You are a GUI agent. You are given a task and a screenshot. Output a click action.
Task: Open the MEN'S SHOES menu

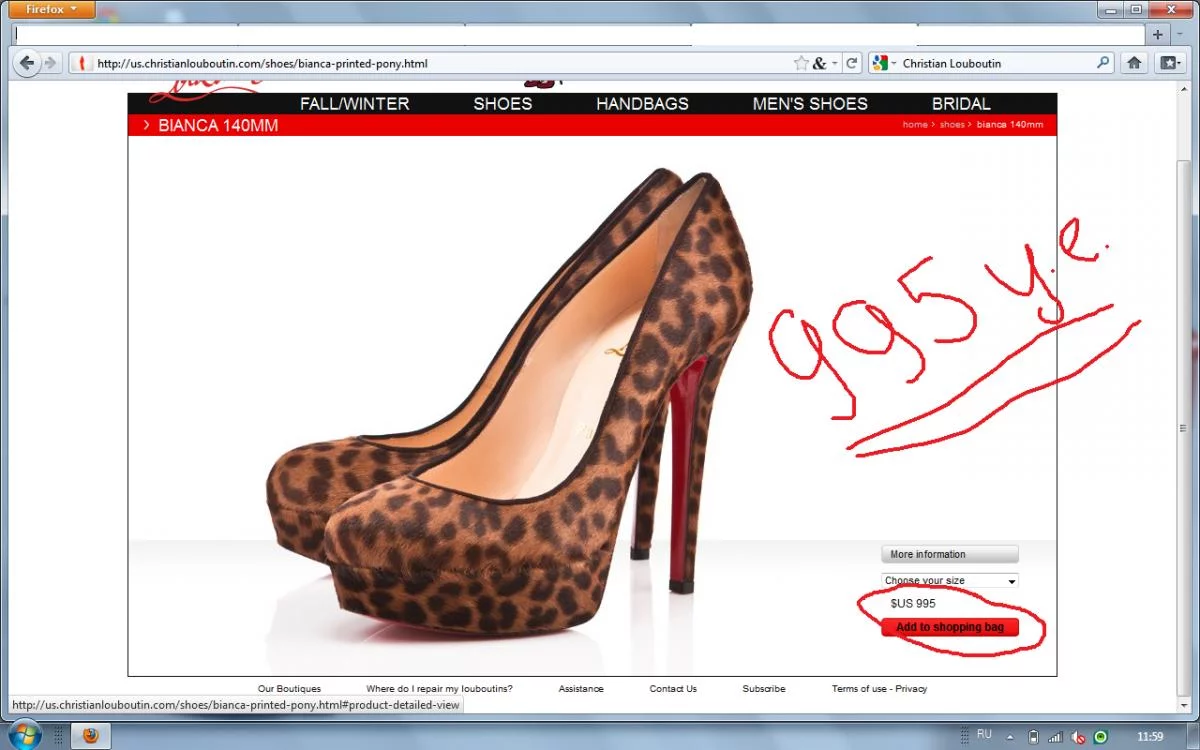(810, 104)
